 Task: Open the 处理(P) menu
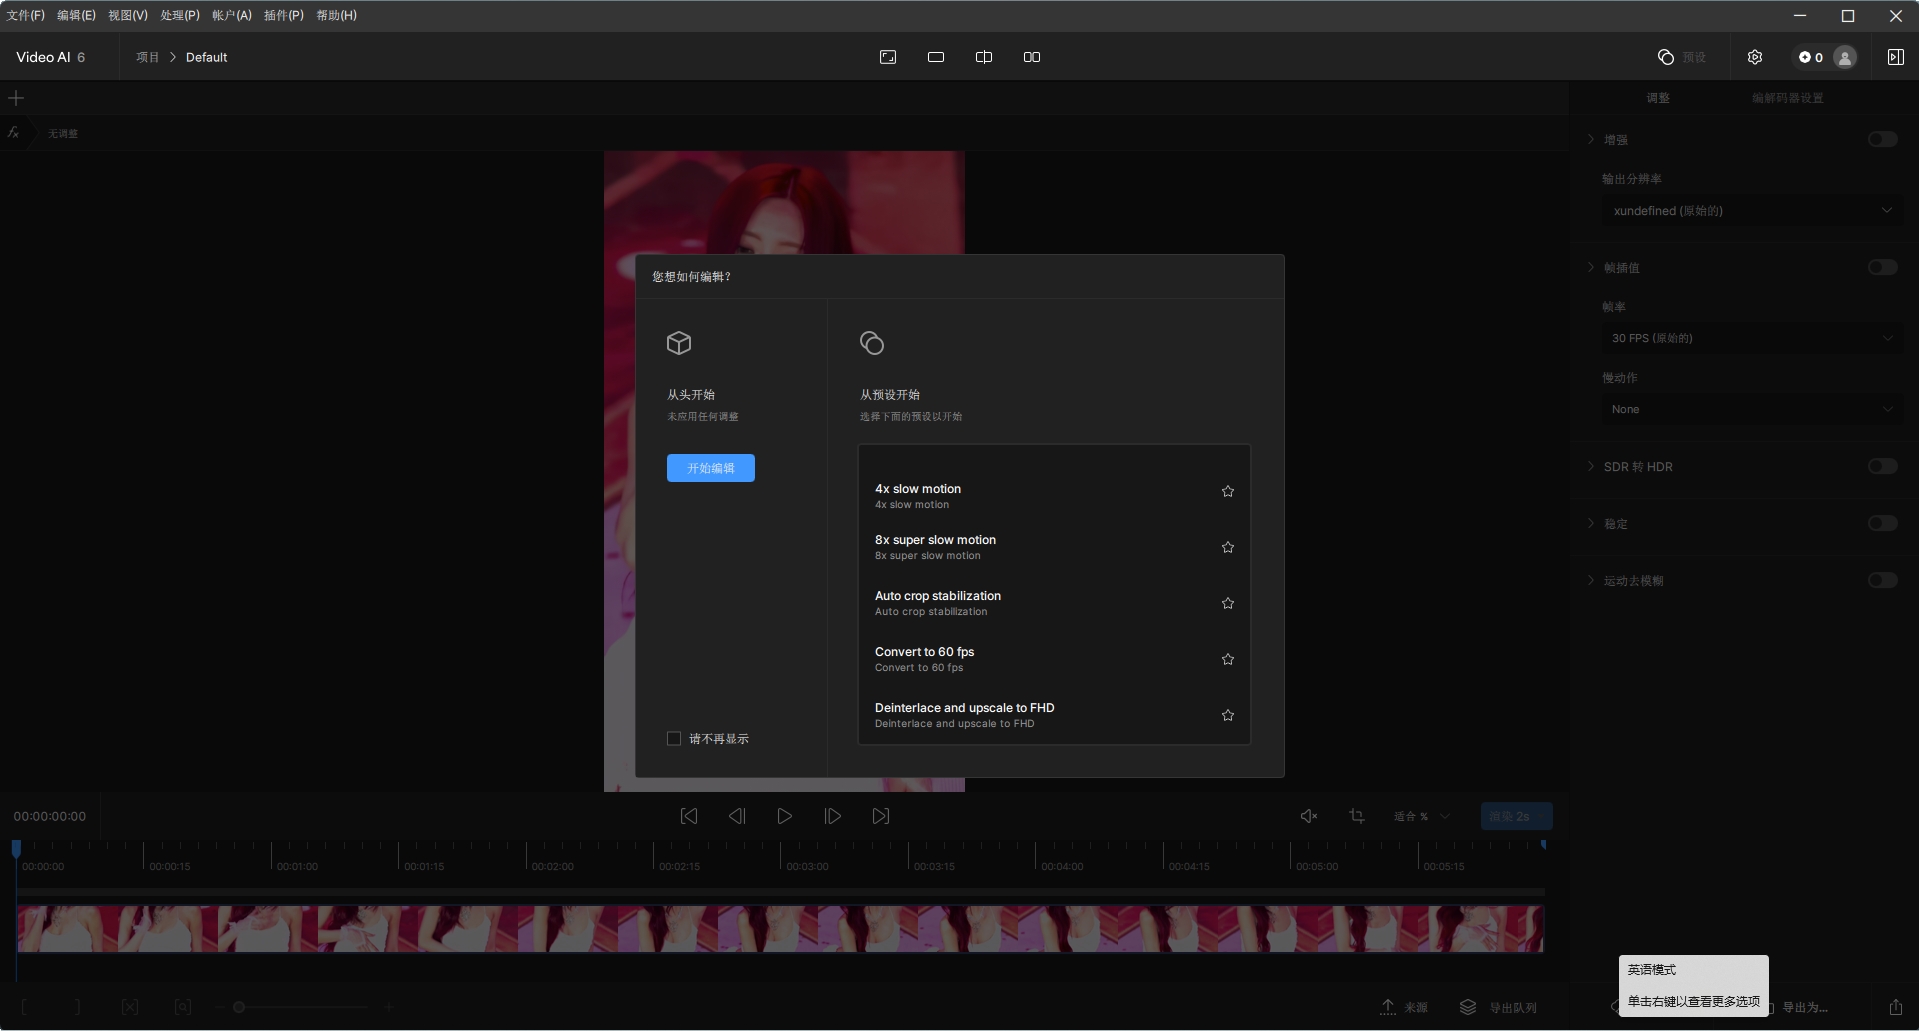click(x=180, y=15)
